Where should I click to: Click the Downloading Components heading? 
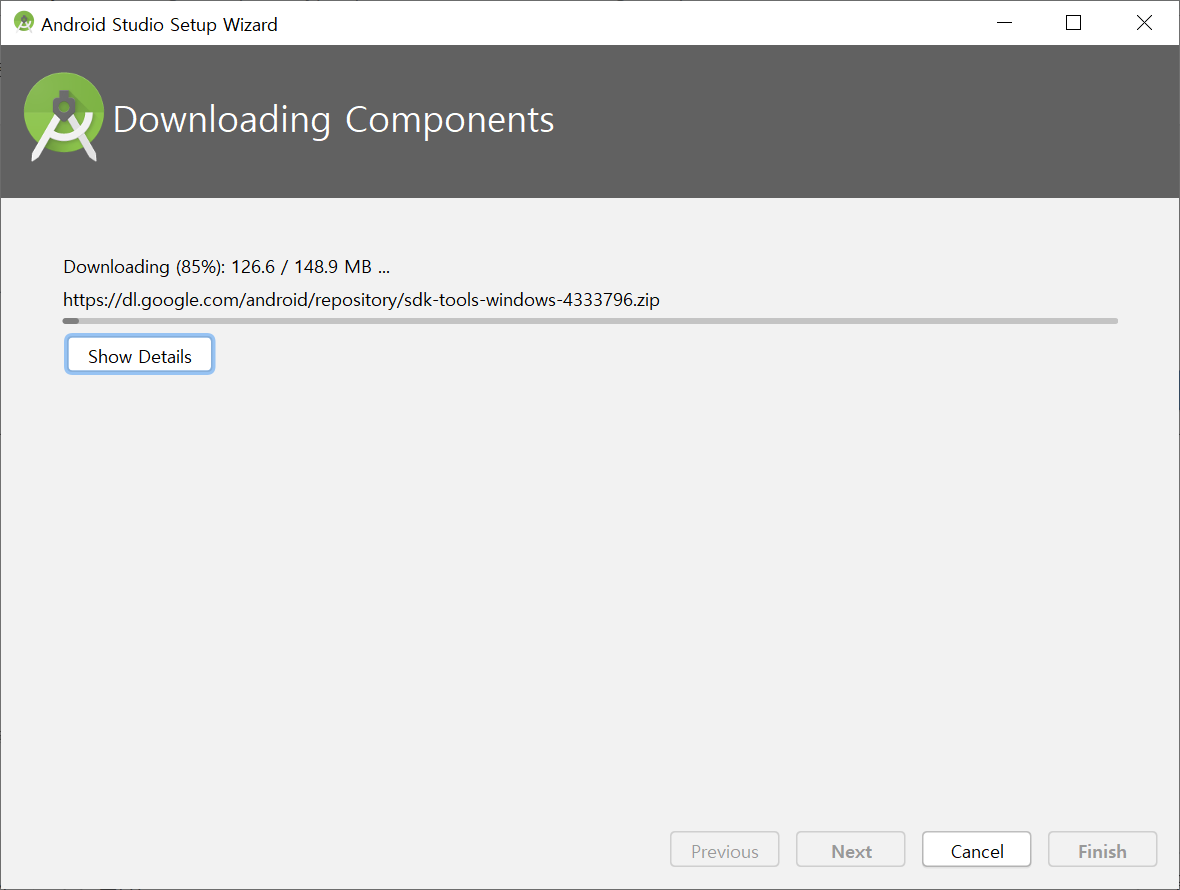pos(333,120)
